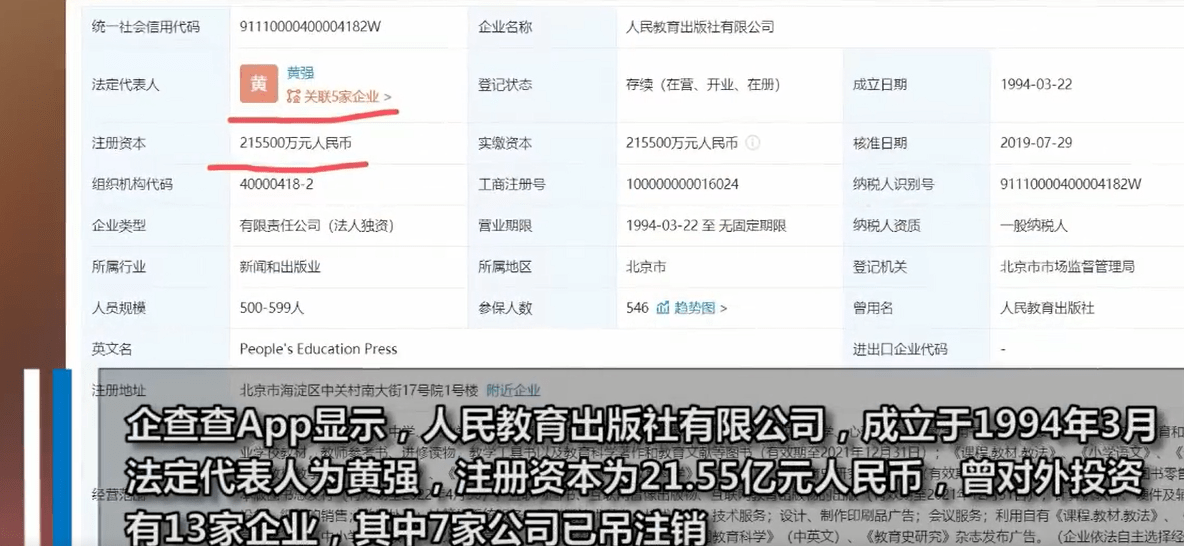Click the 统一社会信用代码 label cell
Viewport: 1184px width, 546px height.
click(155, 27)
